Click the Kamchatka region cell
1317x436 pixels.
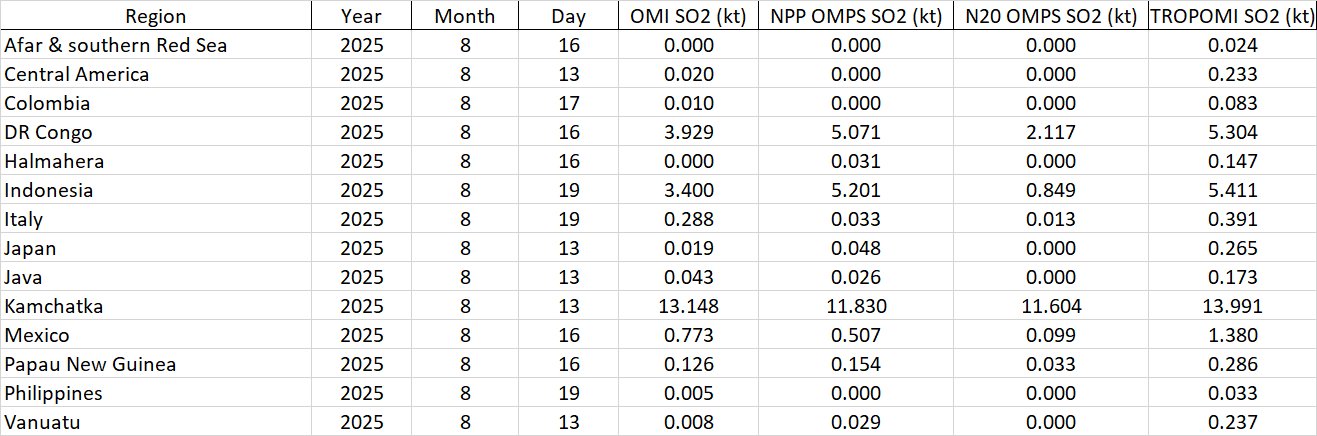(x=54, y=306)
